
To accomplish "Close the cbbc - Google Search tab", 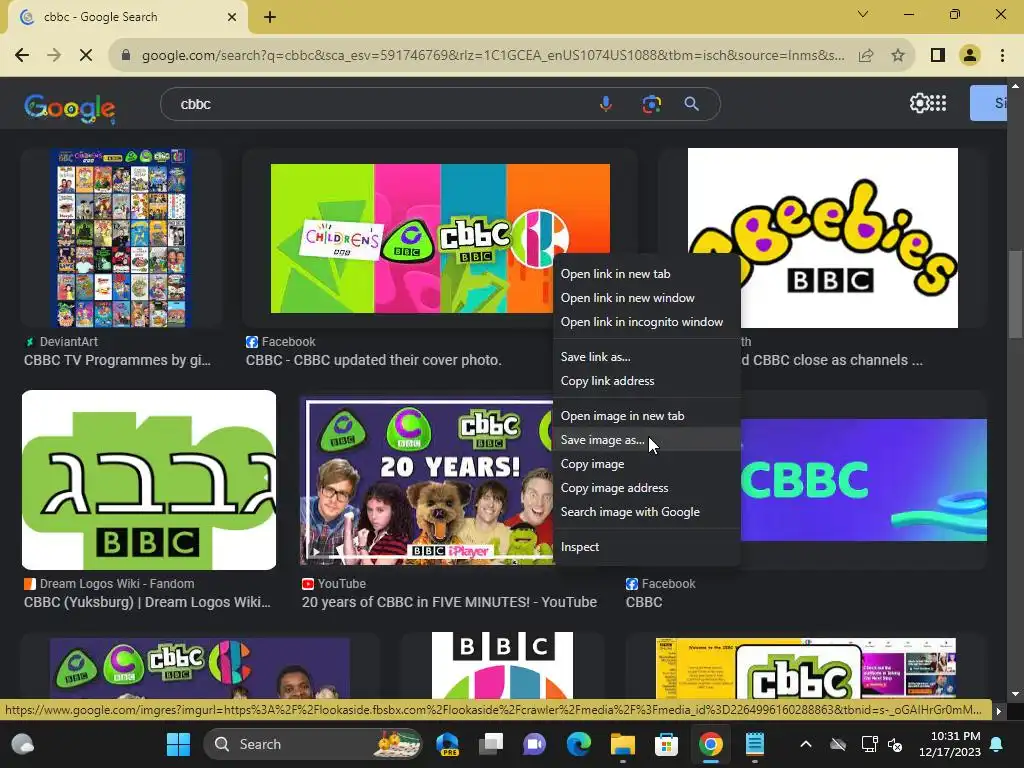I will pyautogui.click(x=232, y=17).
